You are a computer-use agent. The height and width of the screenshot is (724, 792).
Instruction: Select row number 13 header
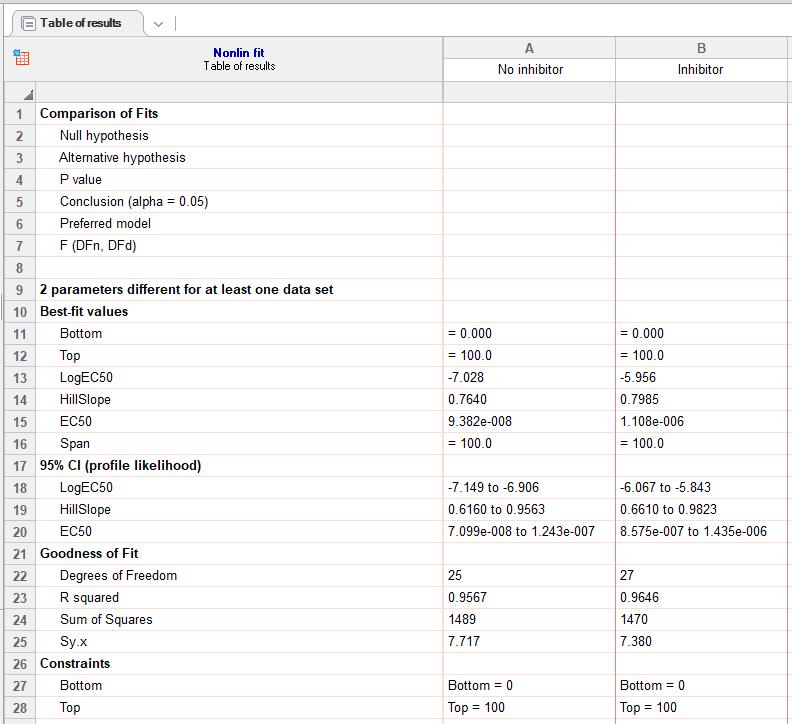pos(20,378)
